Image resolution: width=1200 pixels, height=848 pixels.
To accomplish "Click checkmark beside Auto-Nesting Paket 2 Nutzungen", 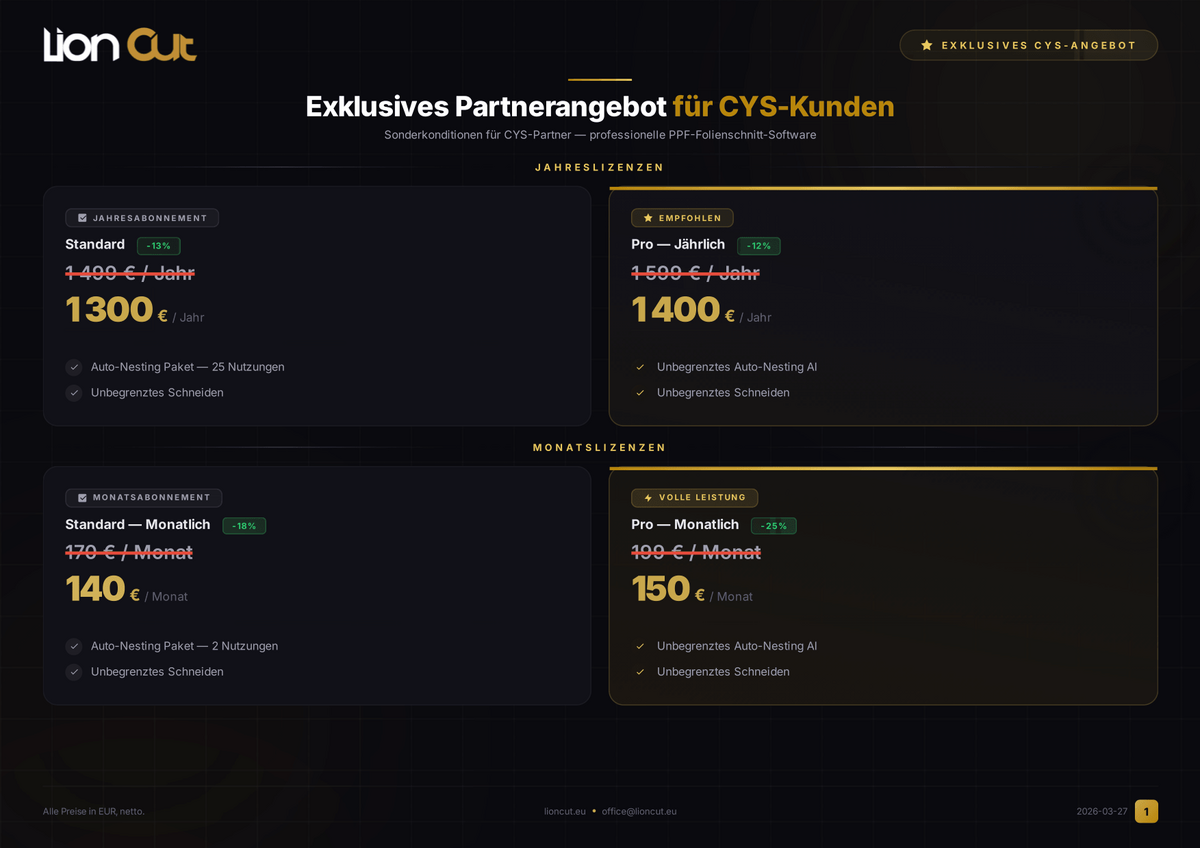I will pyautogui.click(x=74, y=646).
